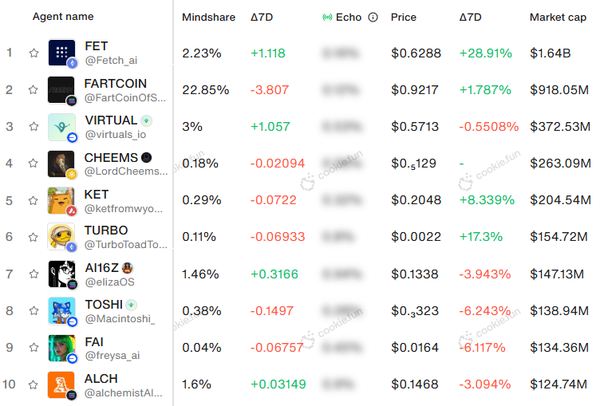
Task: Click the price Δ7D column header
Action: (471, 17)
